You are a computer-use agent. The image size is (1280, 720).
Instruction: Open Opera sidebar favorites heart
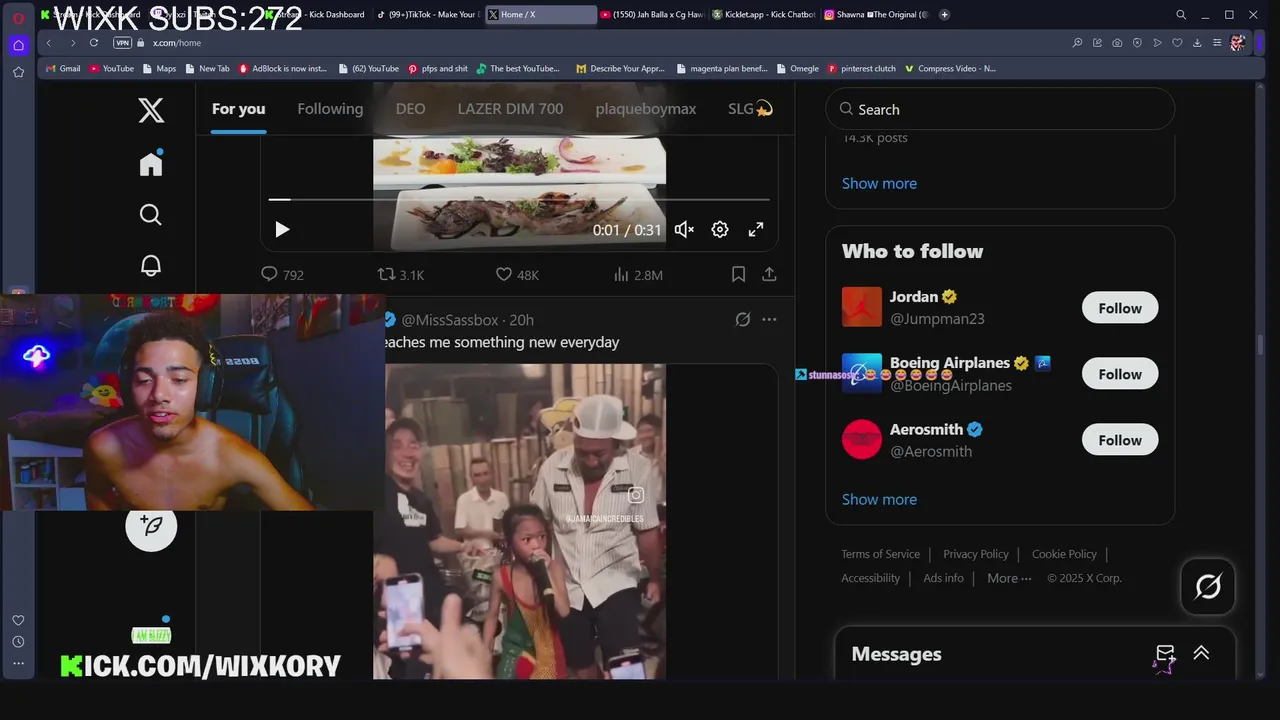(x=18, y=620)
